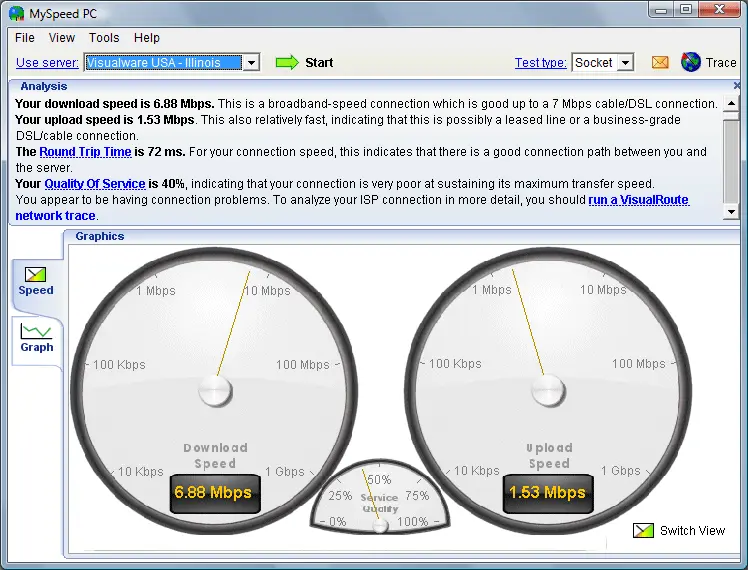
Task: Click the Trace globe icon
Action: 691,62
